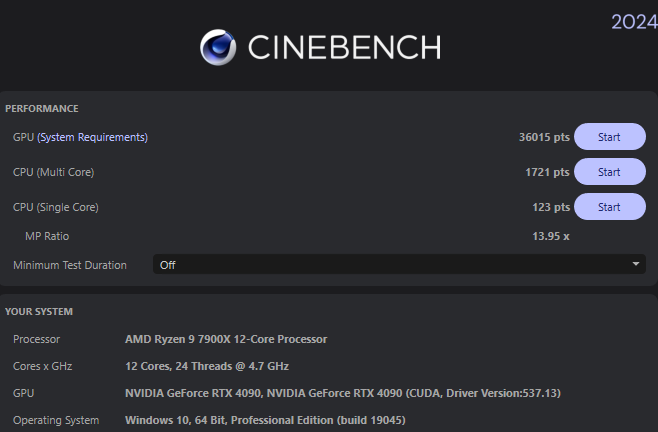This screenshot has height=432, width=658.
Task: Select 12 Cores, 24 Threads value
Action: pyautogui.click(x=207, y=366)
